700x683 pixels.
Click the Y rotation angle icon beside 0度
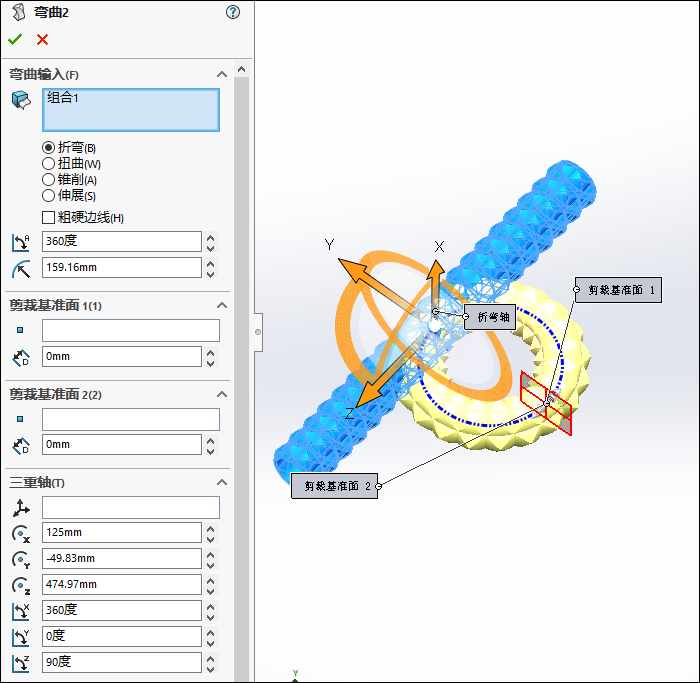click(x=21, y=637)
